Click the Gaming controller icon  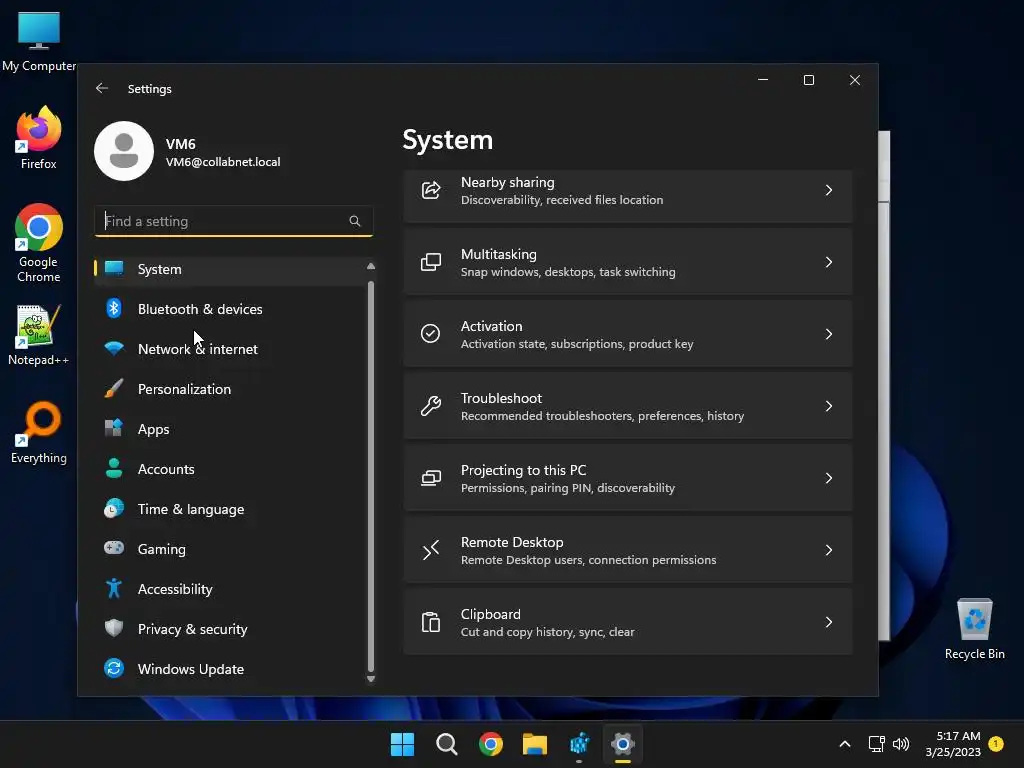pyautogui.click(x=114, y=548)
